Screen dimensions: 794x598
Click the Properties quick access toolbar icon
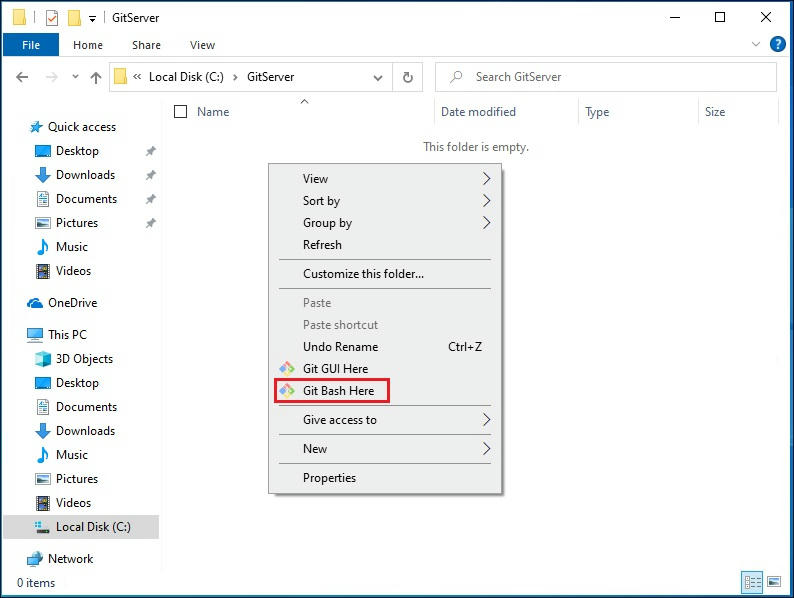[52, 18]
